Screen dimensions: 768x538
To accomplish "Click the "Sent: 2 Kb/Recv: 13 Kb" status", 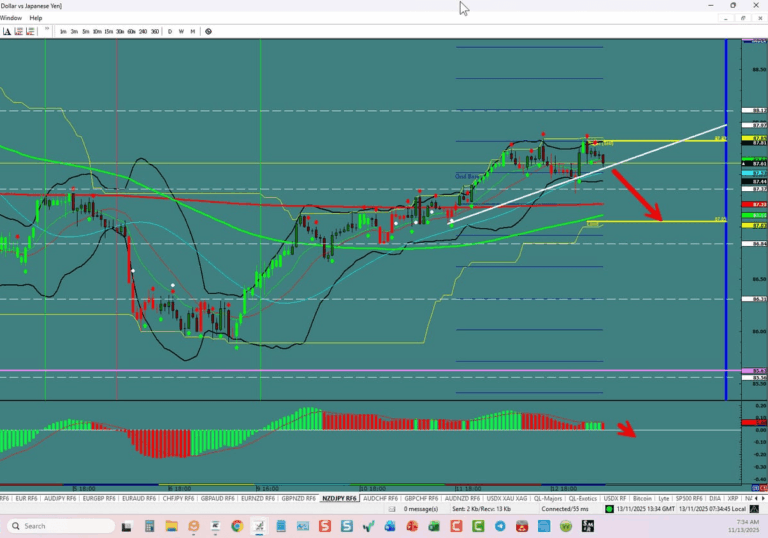I will pos(481,509).
